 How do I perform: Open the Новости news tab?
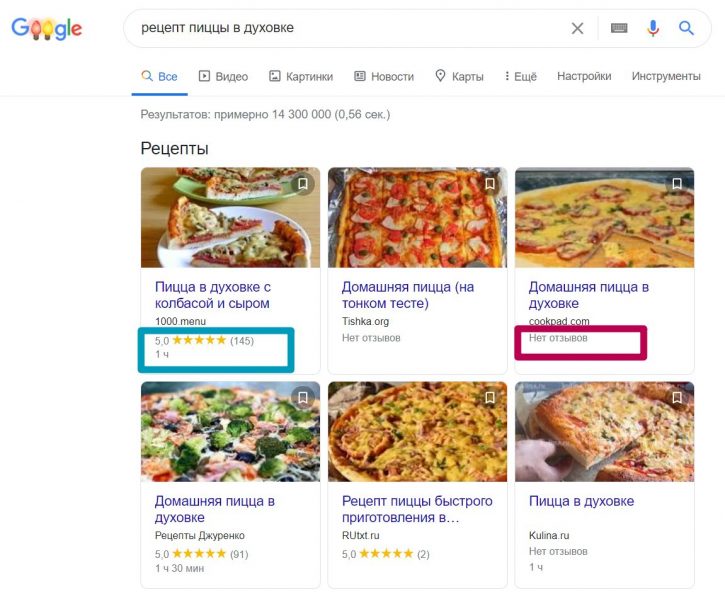(384, 76)
